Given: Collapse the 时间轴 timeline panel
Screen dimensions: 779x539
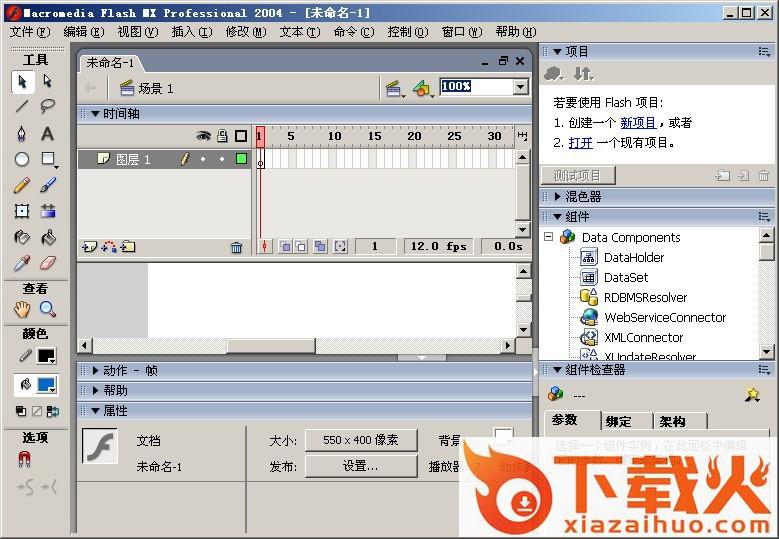Looking at the screenshot, I should 96,113.
